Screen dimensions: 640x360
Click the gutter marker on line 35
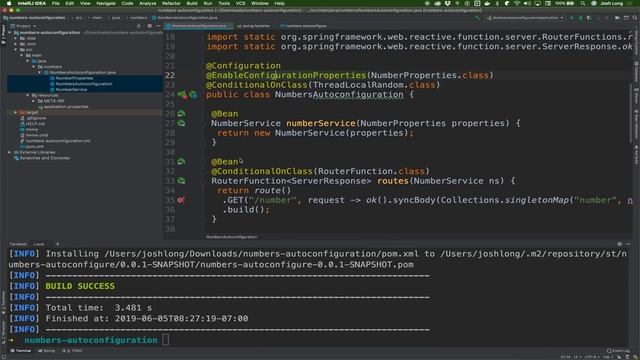pyautogui.click(x=181, y=200)
